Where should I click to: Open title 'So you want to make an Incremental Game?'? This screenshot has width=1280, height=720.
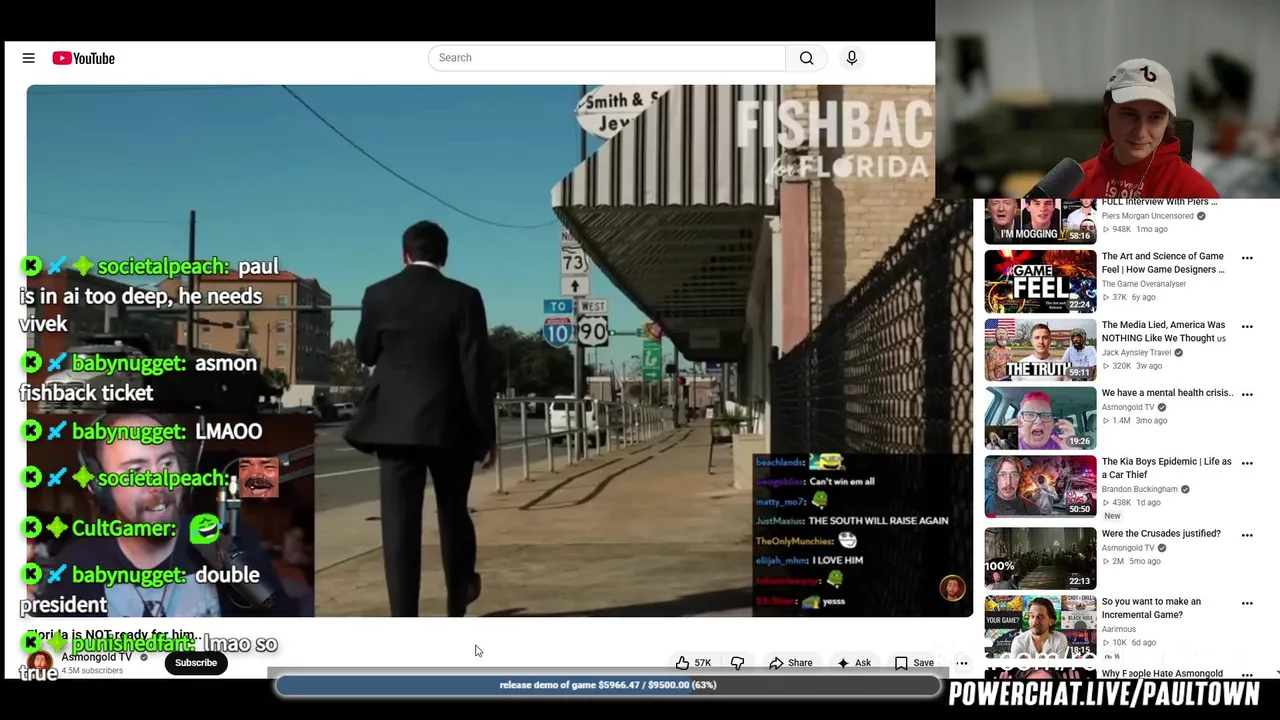pos(1151,608)
